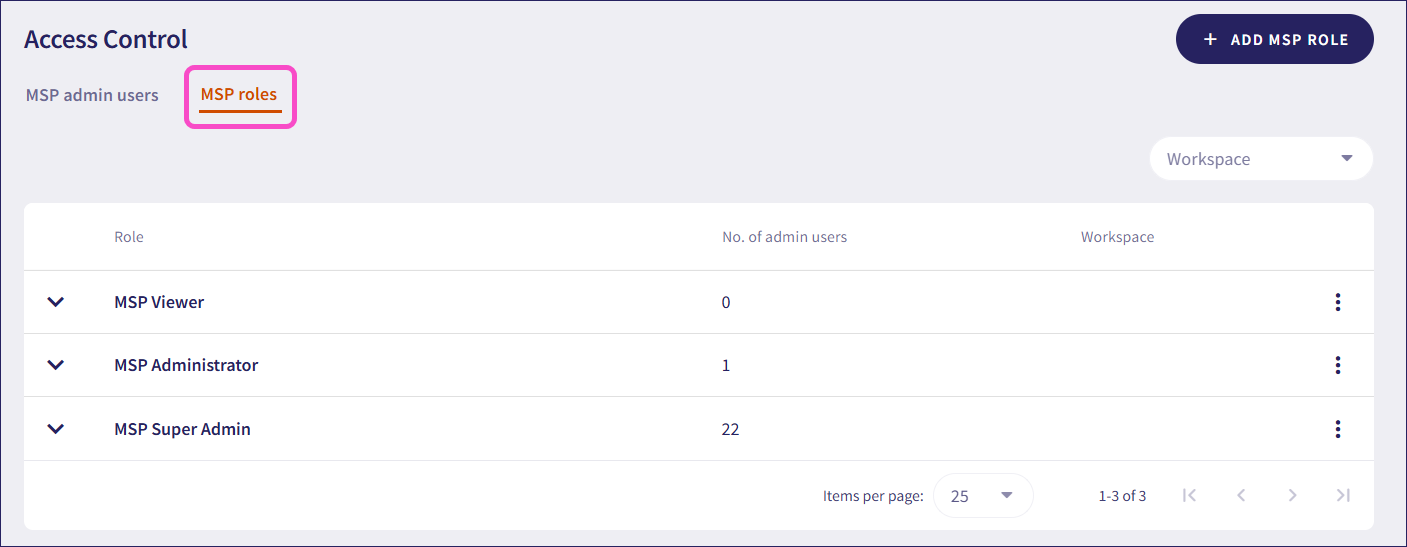Image resolution: width=1407 pixels, height=547 pixels.
Task: Go to the first page of results
Action: point(1189,495)
